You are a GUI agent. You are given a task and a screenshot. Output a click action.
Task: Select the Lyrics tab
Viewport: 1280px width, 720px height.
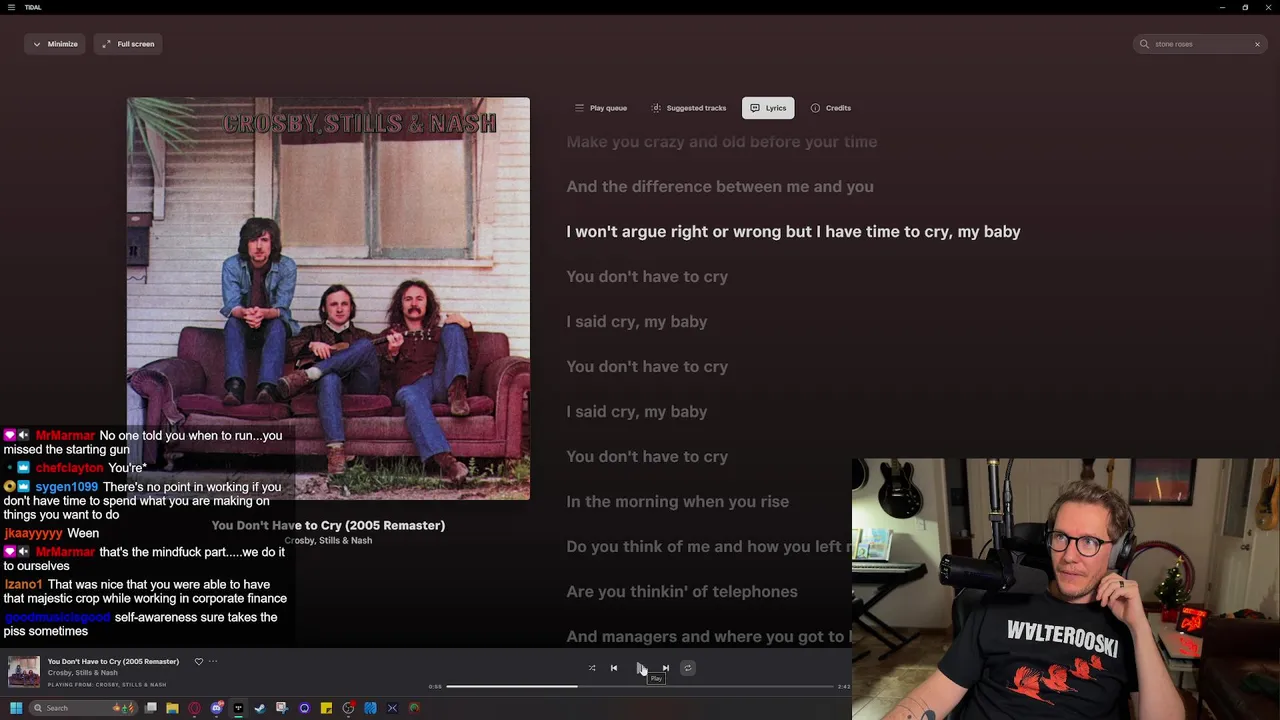(768, 108)
